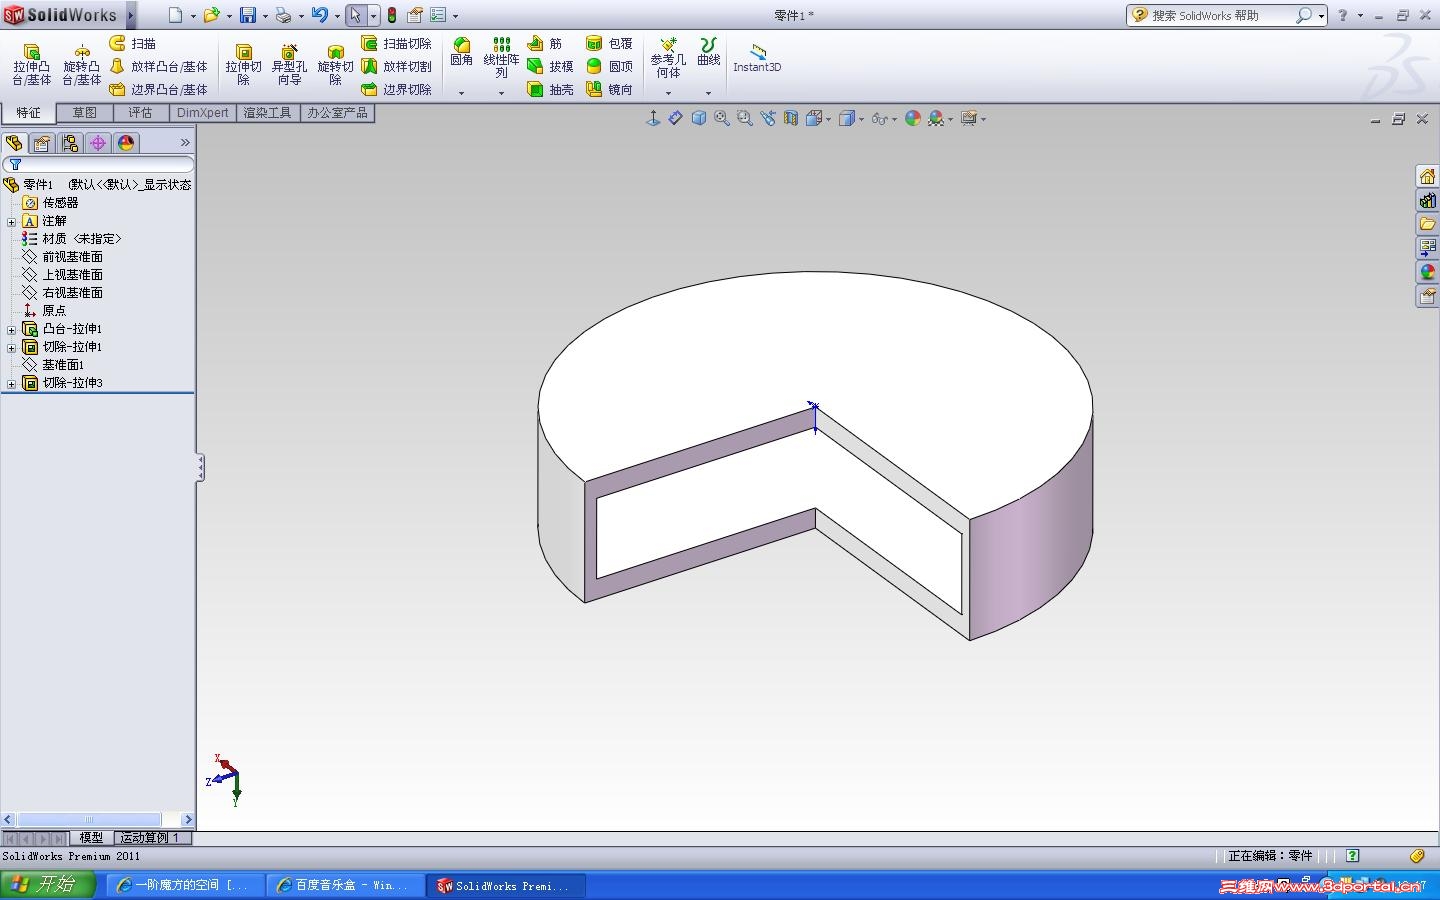The width and height of the screenshot is (1440, 900).
Task: Select the 旋转凸台/基体 revolve boss tool
Action: [x=82, y=65]
